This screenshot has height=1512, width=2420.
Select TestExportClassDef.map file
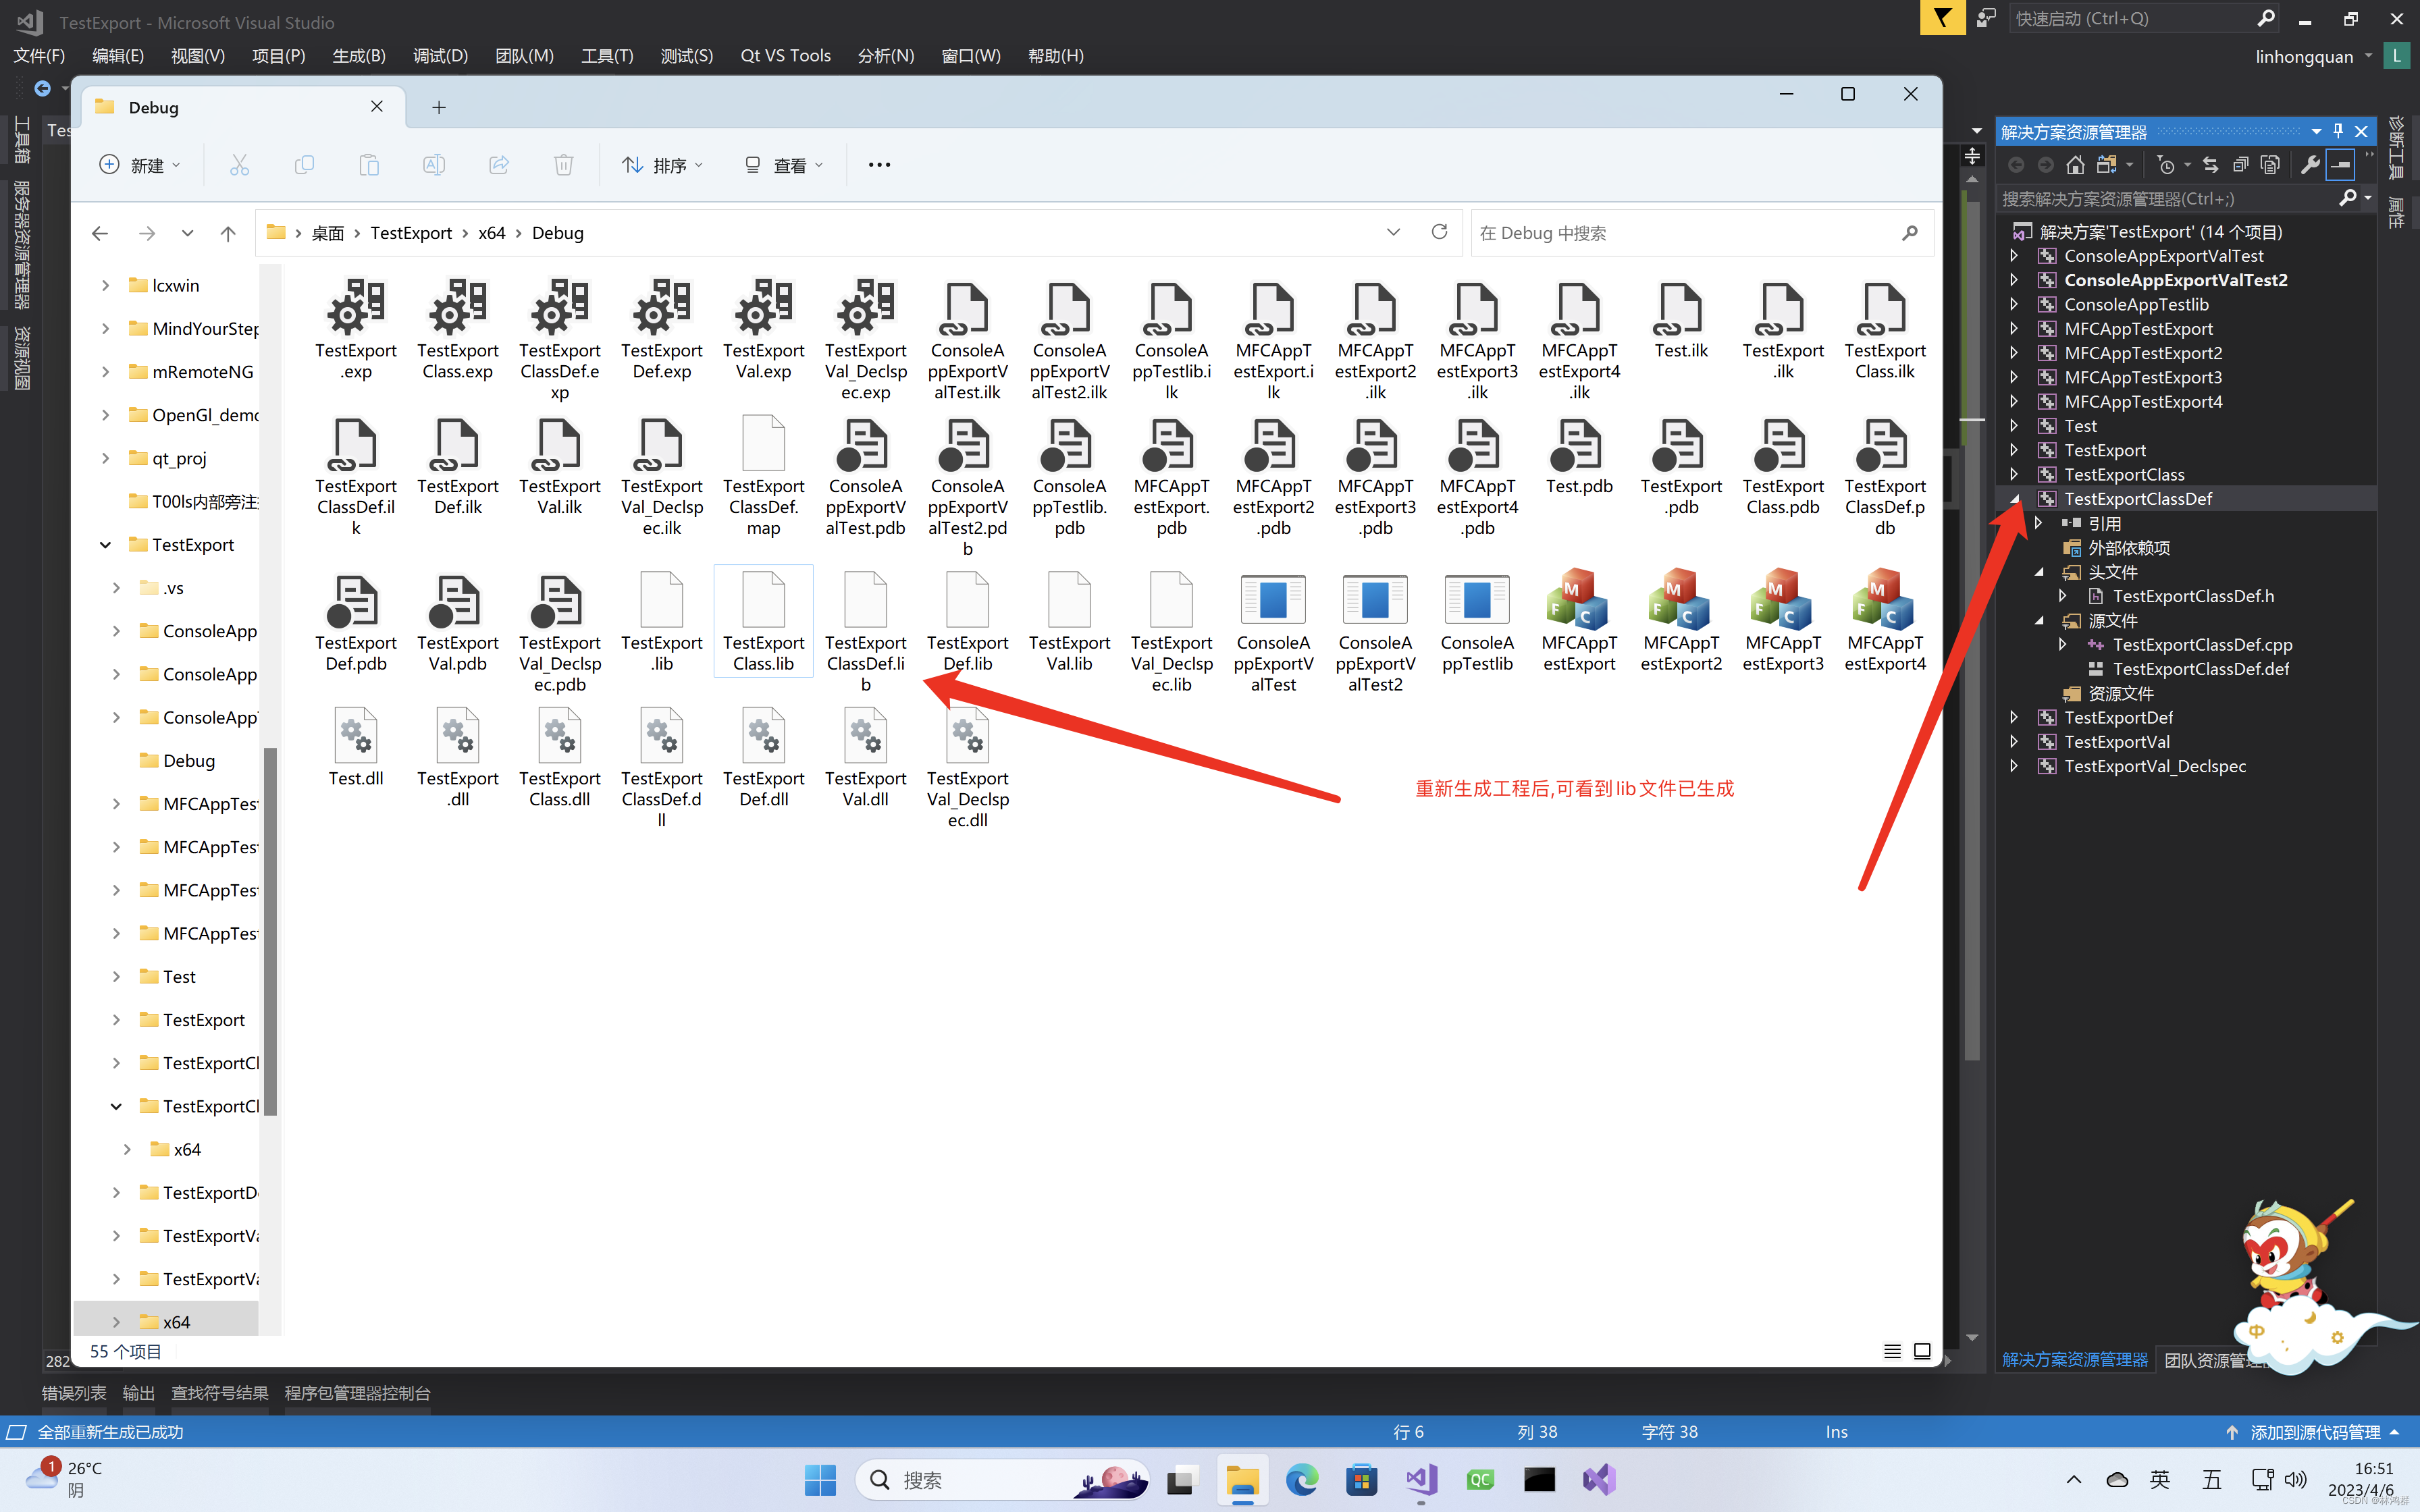pyautogui.click(x=763, y=476)
